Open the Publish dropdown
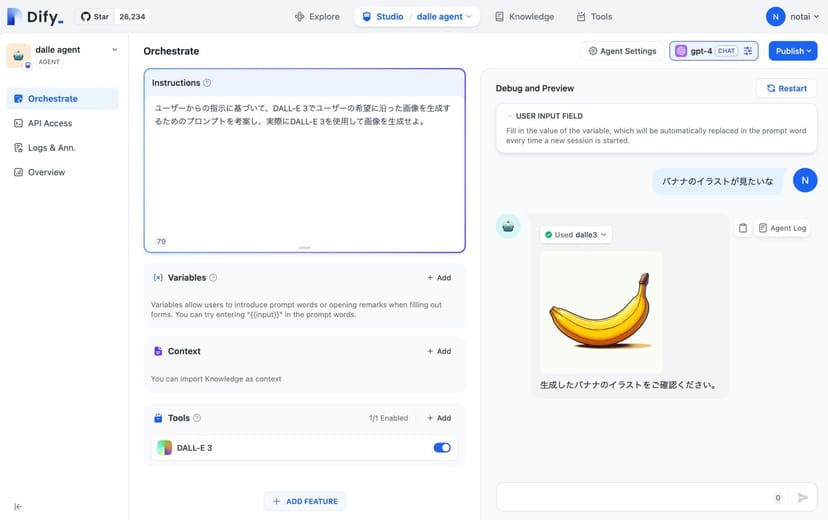The height and width of the screenshot is (520, 828). (x=792, y=51)
